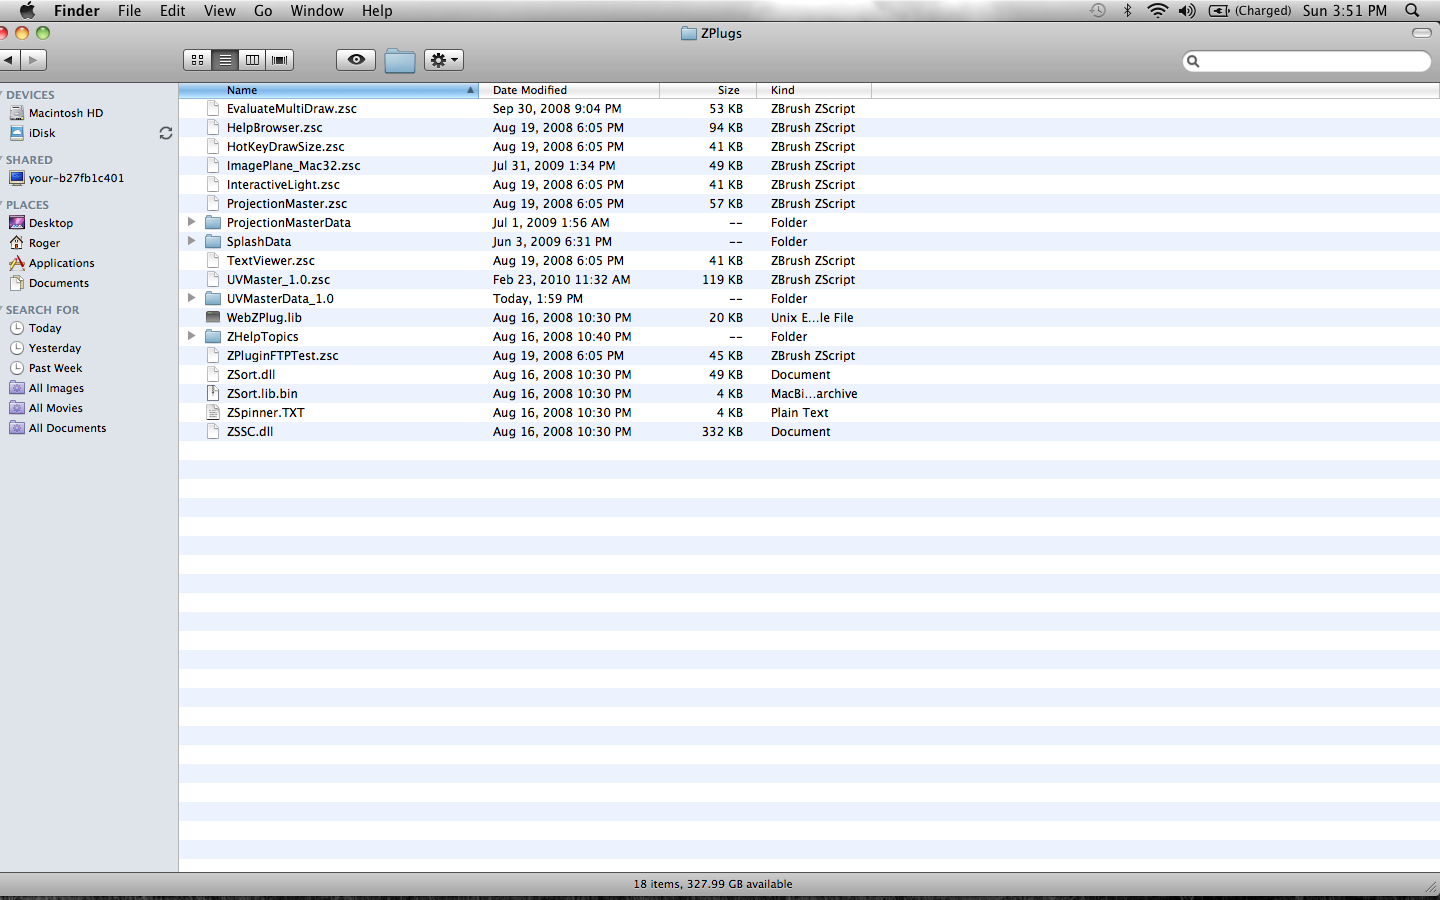This screenshot has width=1440, height=900.
Task: Click the Bluetooth status icon
Action: pyautogui.click(x=1127, y=10)
